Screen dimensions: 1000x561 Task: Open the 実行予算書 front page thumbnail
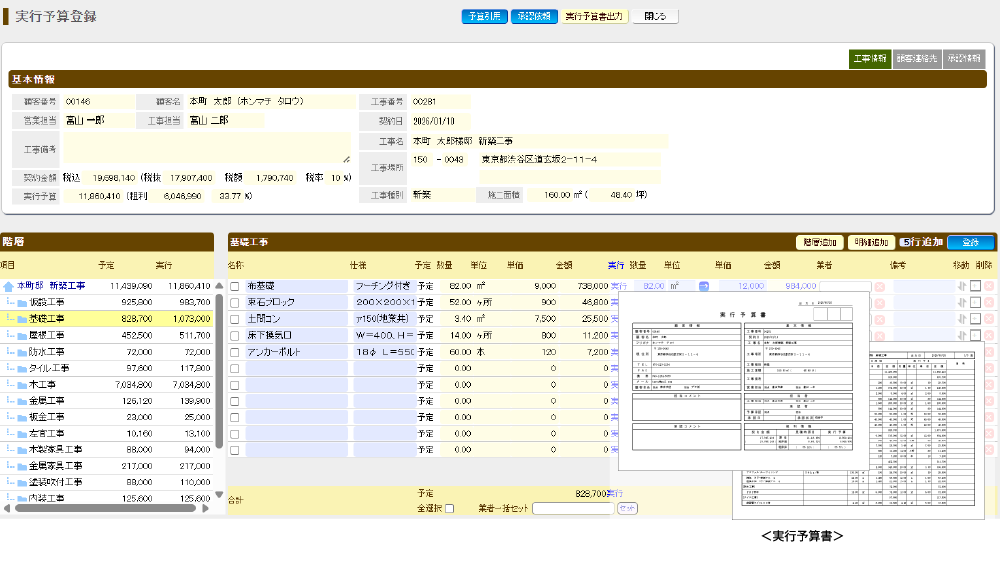pos(744,381)
